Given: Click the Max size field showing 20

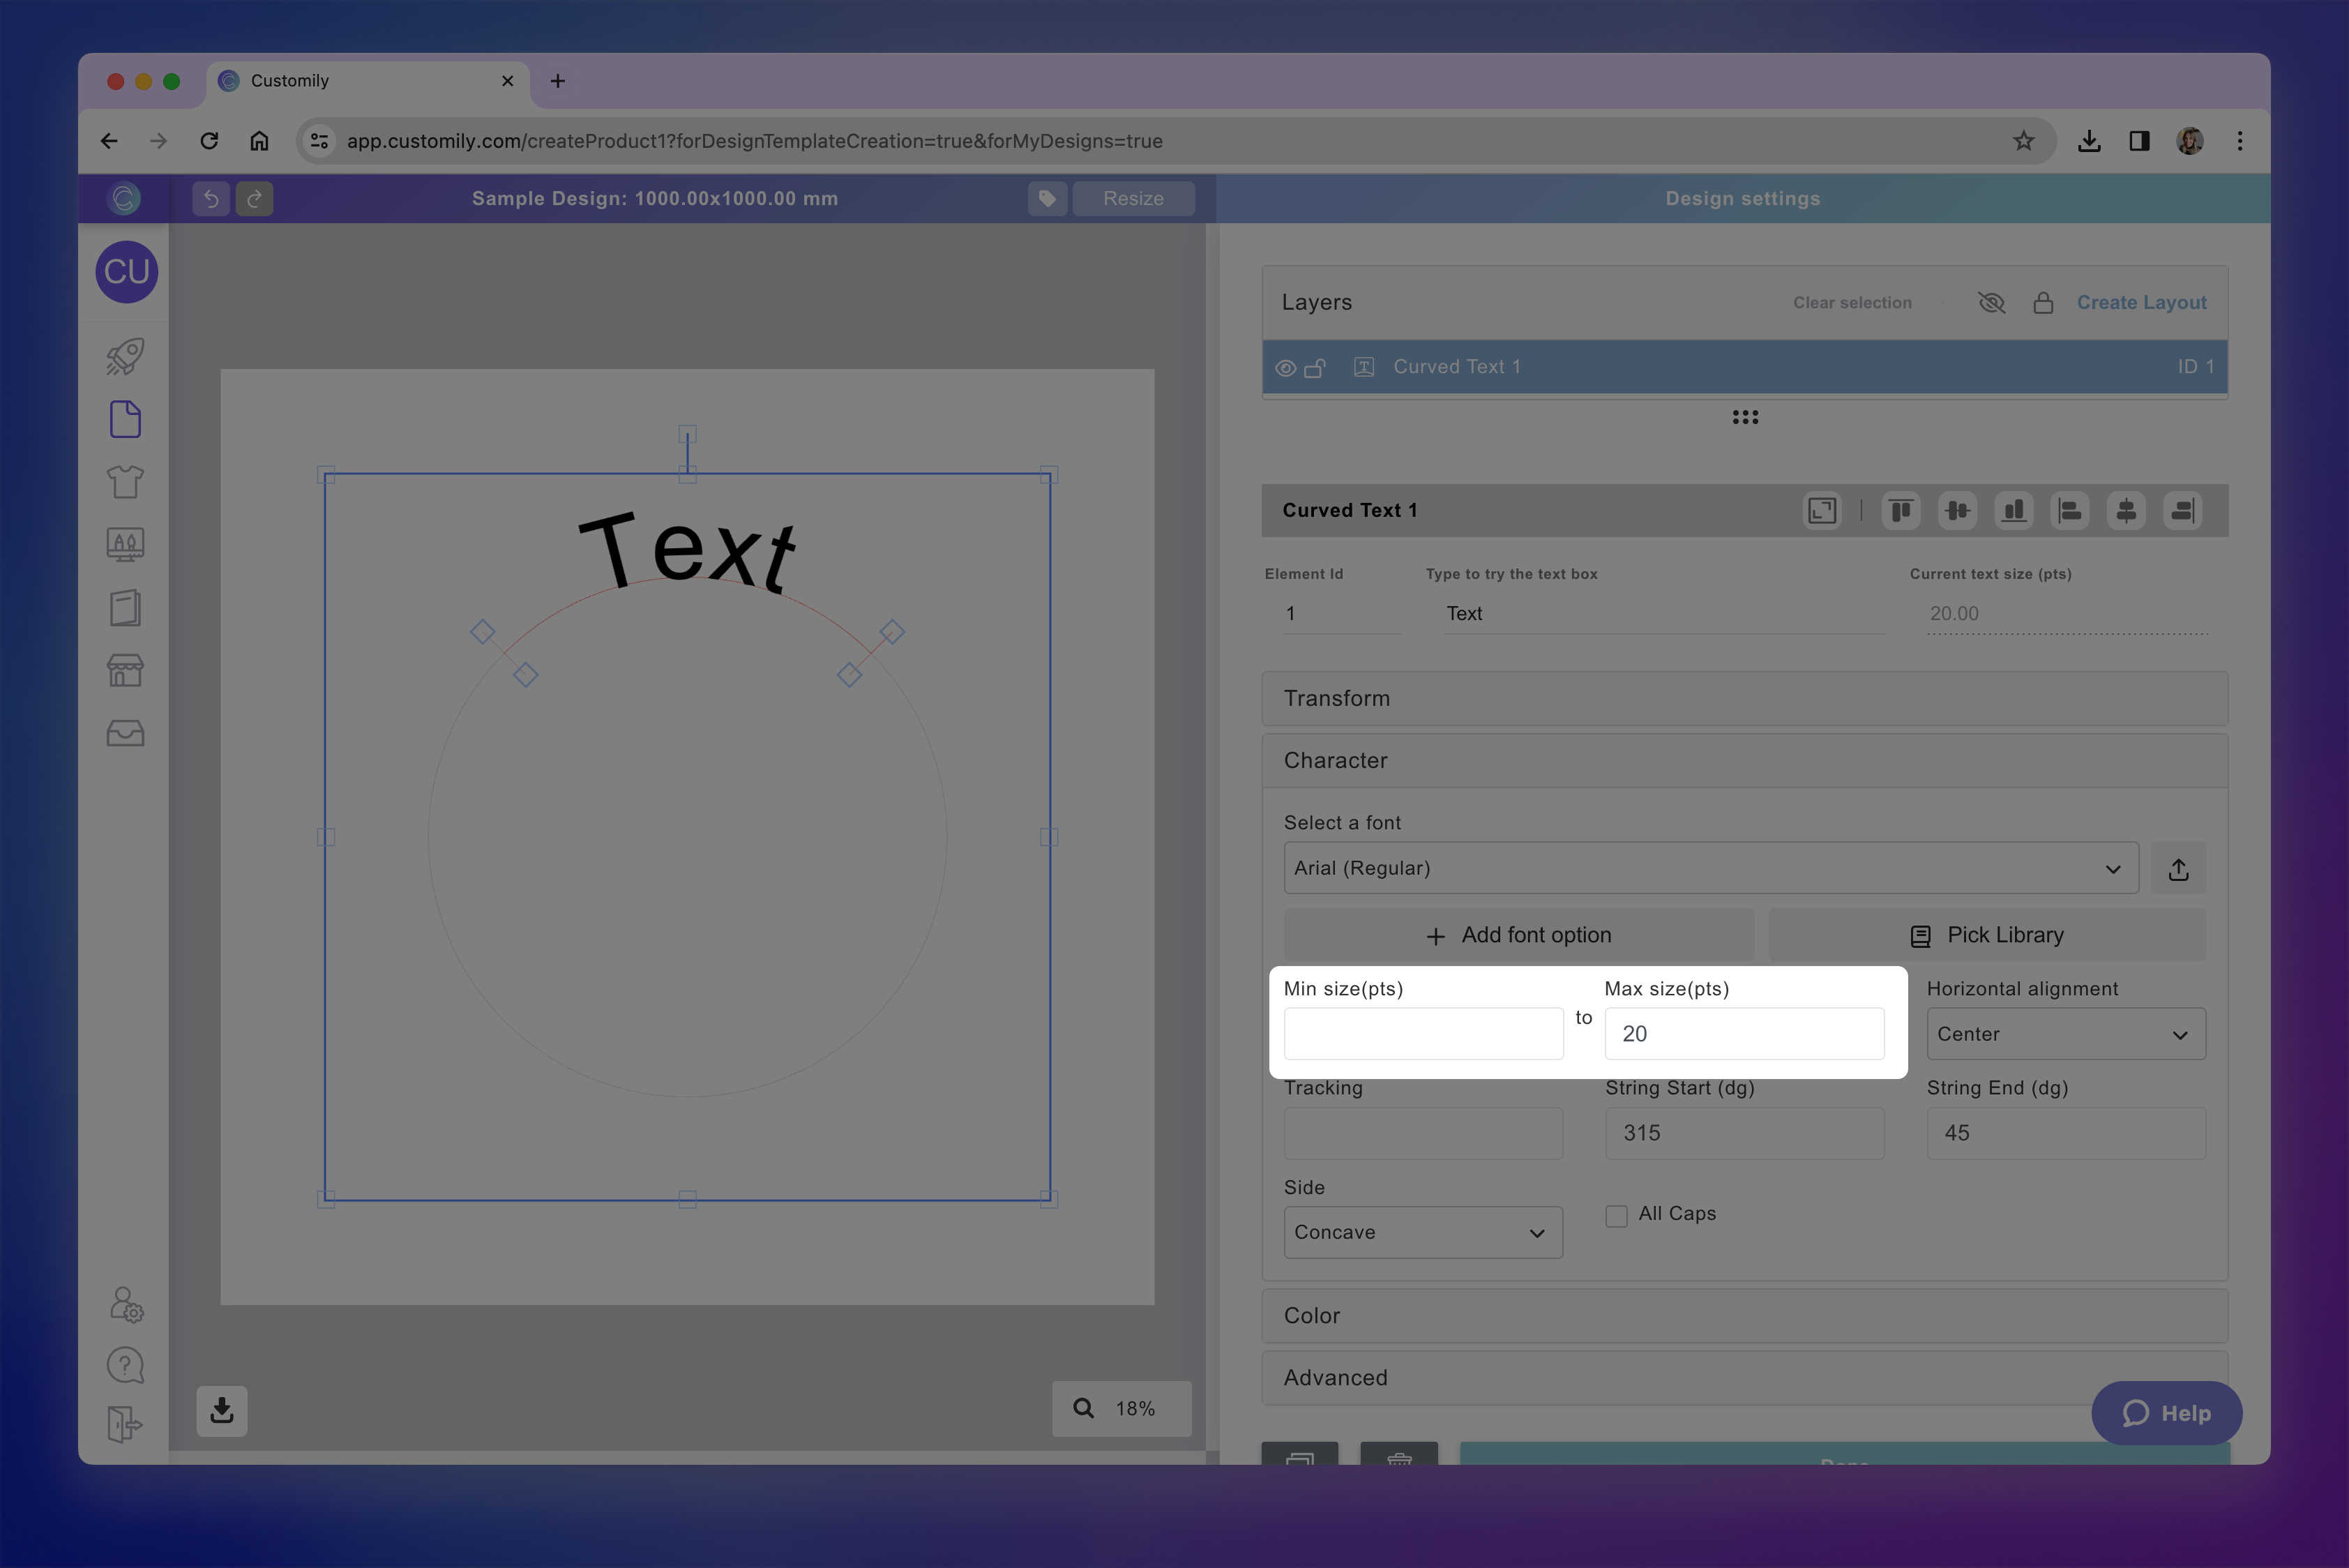Looking at the screenshot, I should click(x=1744, y=1033).
